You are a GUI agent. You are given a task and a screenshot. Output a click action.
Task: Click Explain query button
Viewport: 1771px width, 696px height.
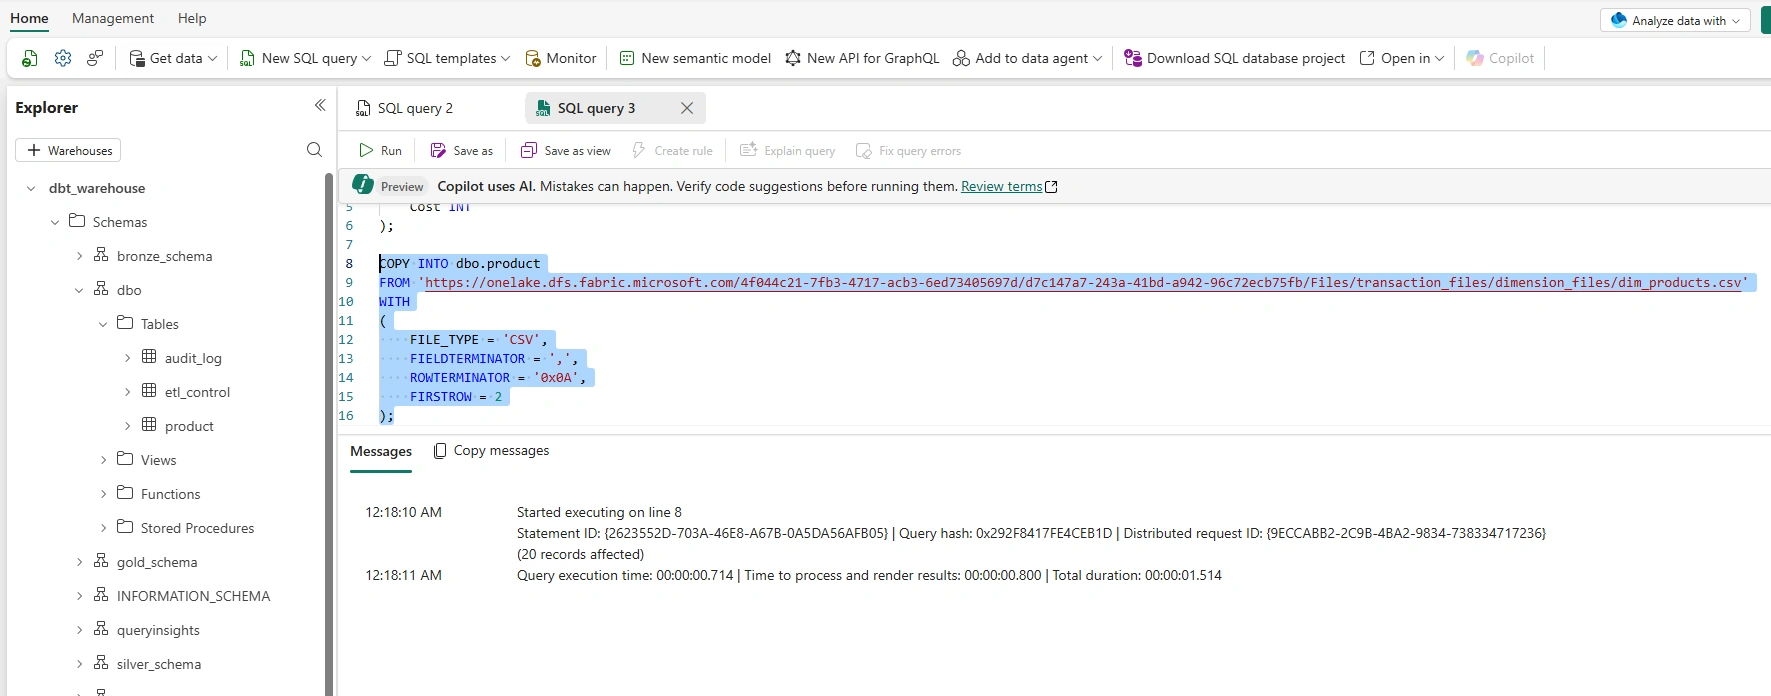[788, 151]
